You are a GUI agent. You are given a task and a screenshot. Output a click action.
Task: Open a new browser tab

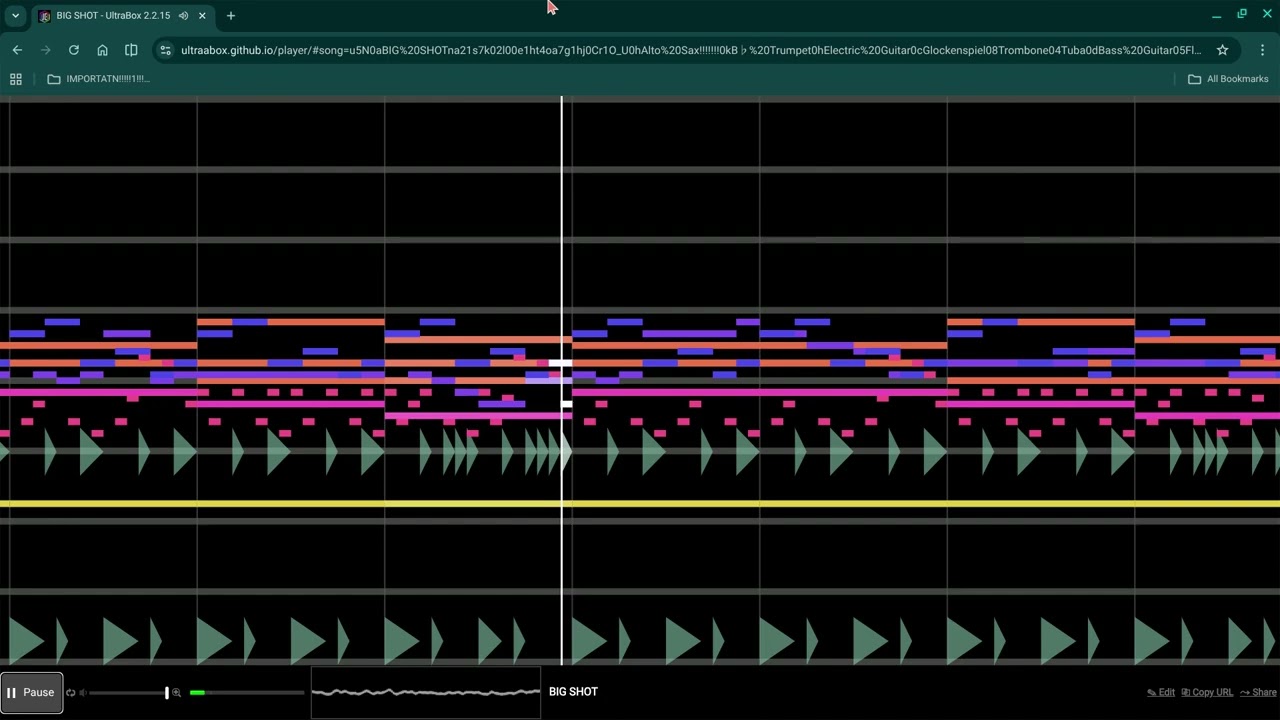click(x=230, y=16)
